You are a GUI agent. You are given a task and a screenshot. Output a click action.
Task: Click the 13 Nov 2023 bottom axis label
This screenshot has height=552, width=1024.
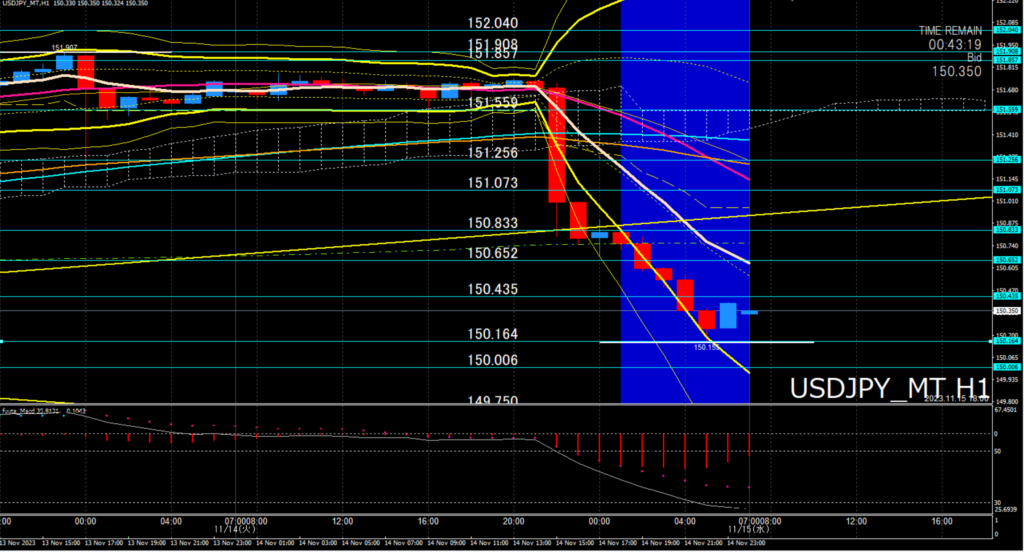tap(18, 543)
